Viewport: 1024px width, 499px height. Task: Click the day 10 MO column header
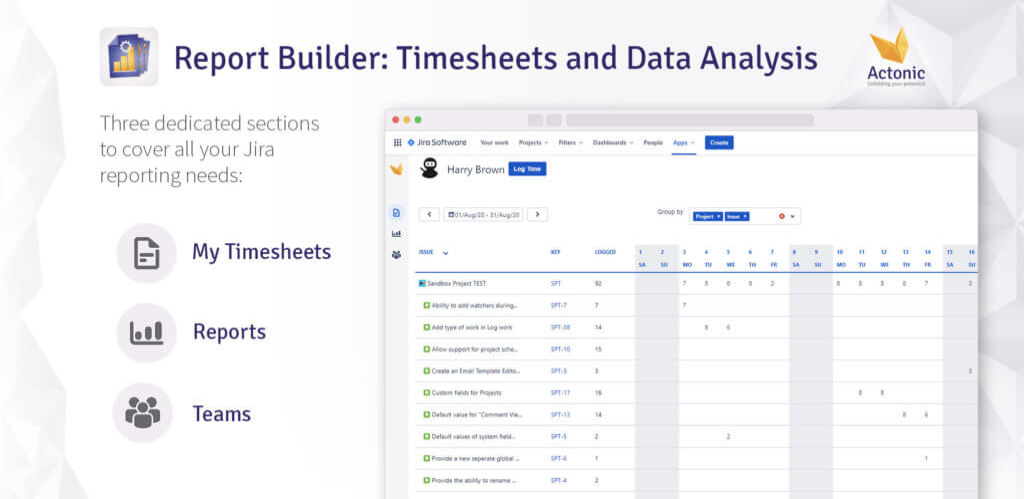[x=841, y=258]
